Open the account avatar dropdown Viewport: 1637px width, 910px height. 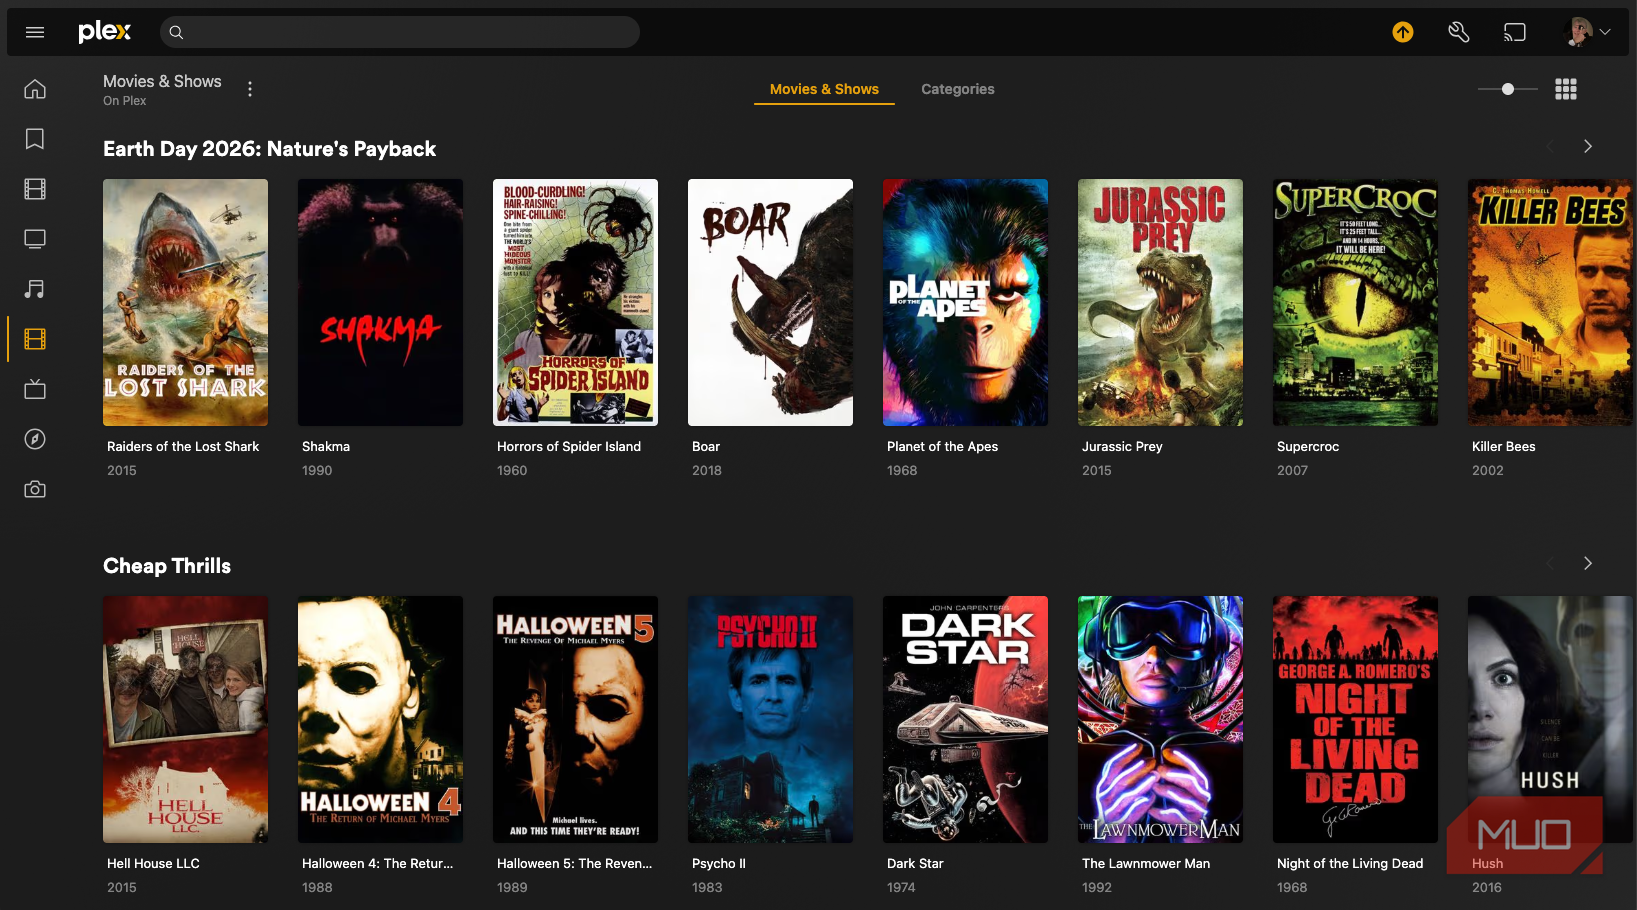pyautogui.click(x=1587, y=32)
